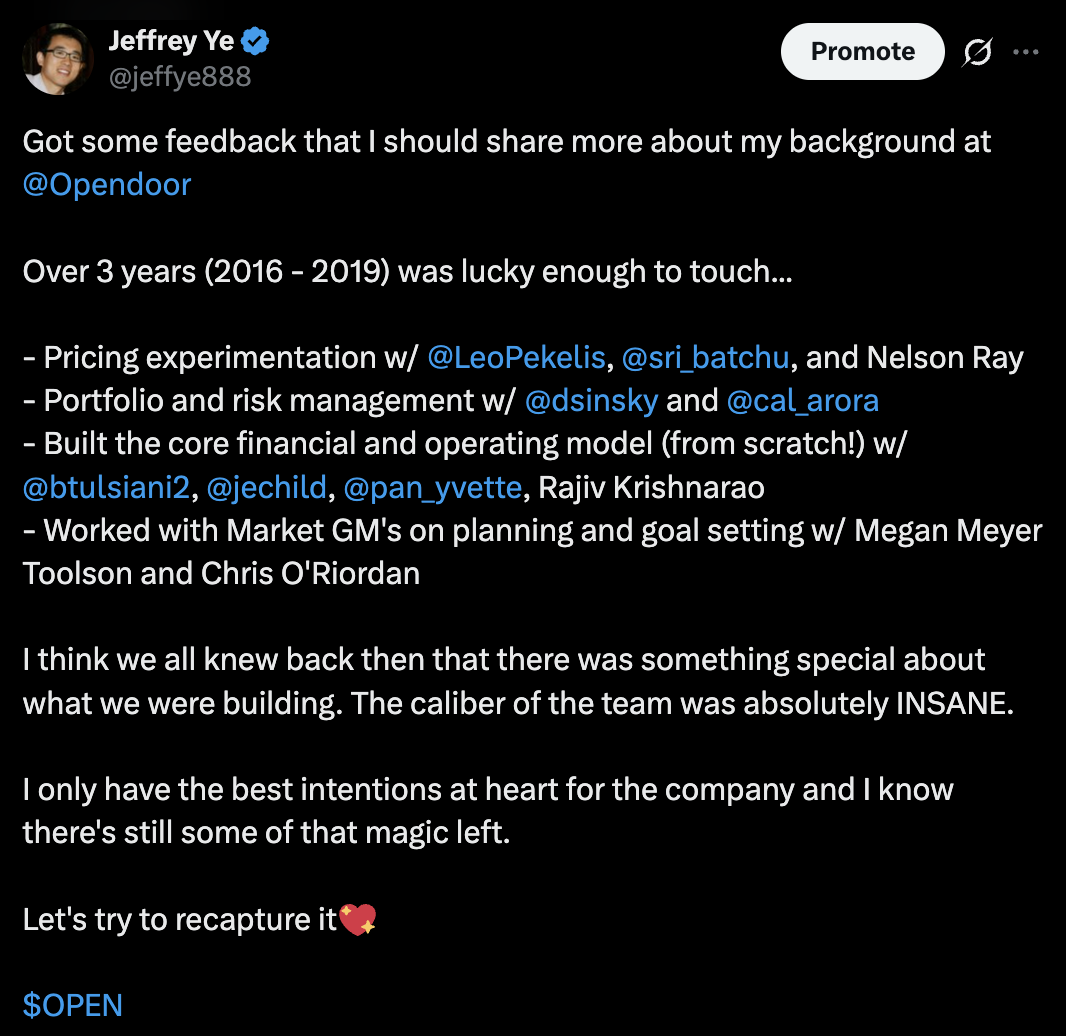Click the Grok slash-circle icon
This screenshot has width=1066, height=1036.
[977, 52]
